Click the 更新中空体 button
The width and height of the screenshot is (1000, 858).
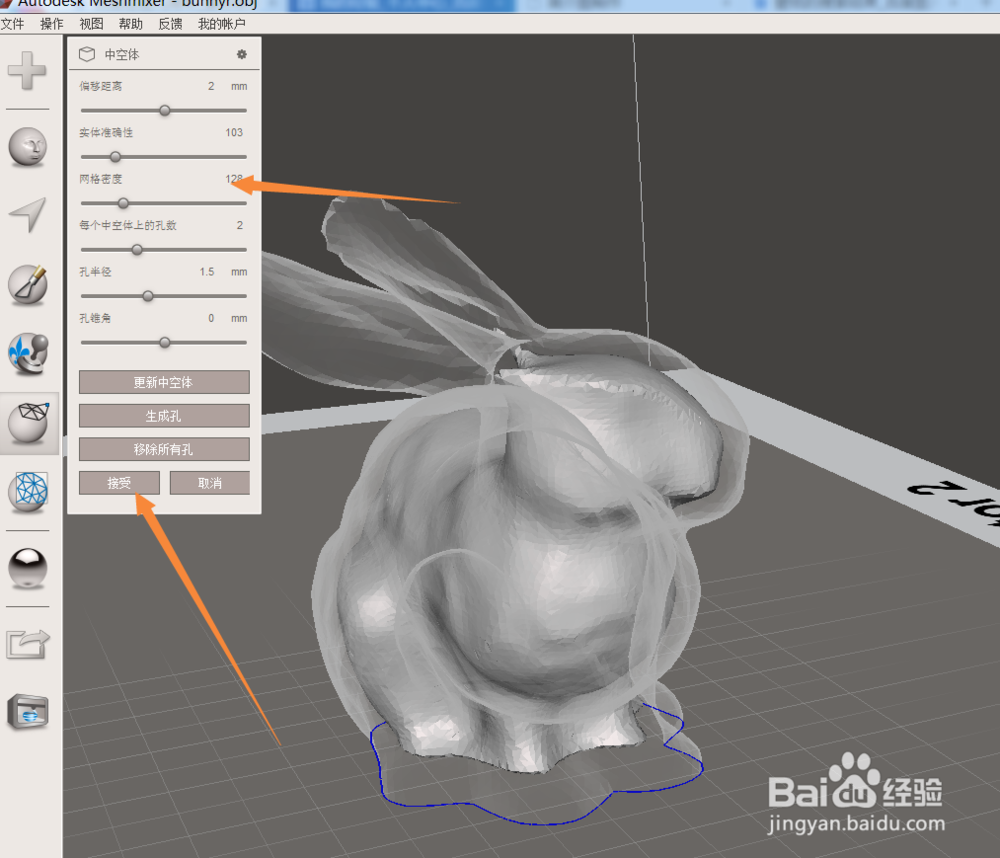[164, 382]
